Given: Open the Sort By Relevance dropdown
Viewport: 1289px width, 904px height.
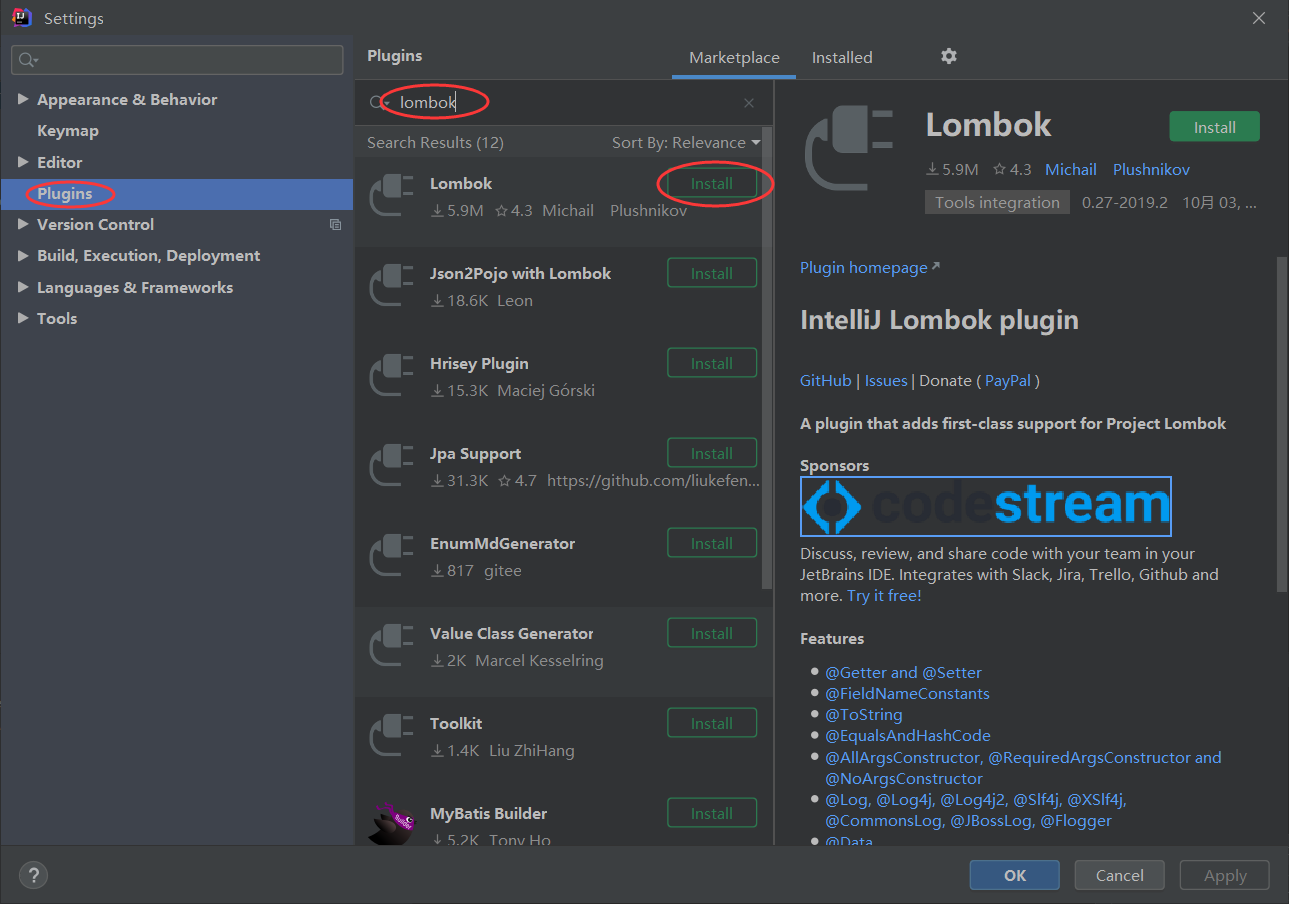Looking at the screenshot, I should click(x=686, y=143).
